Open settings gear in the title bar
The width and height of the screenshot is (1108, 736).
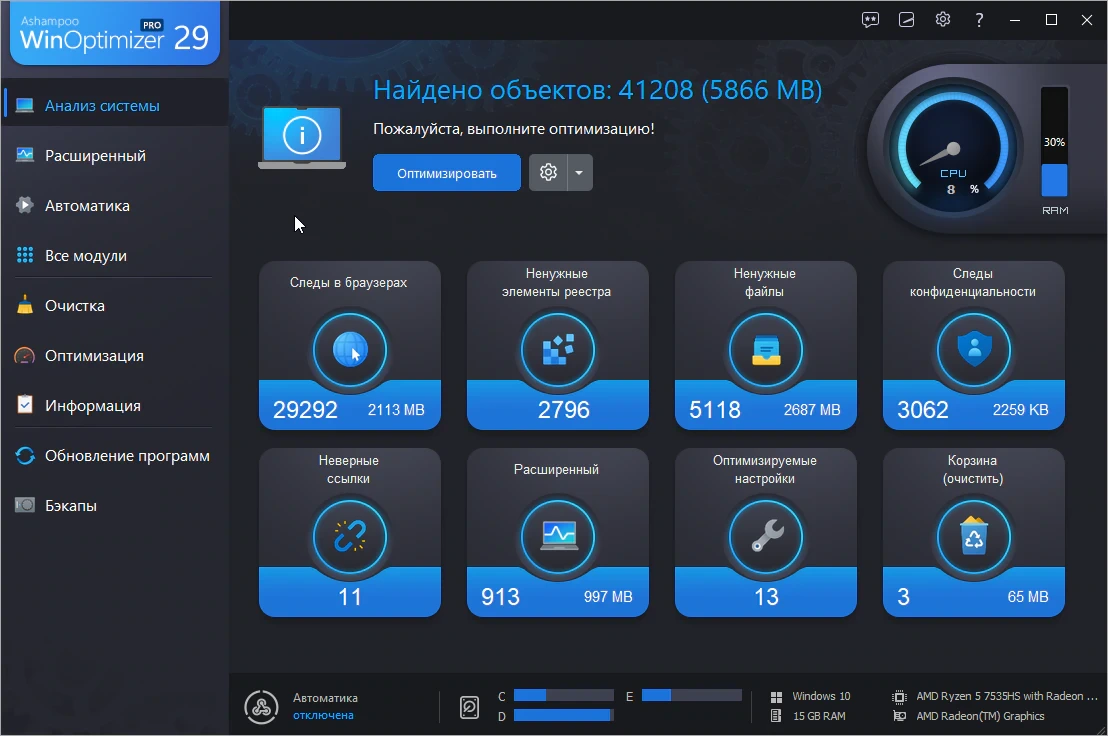tap(943, 19)
